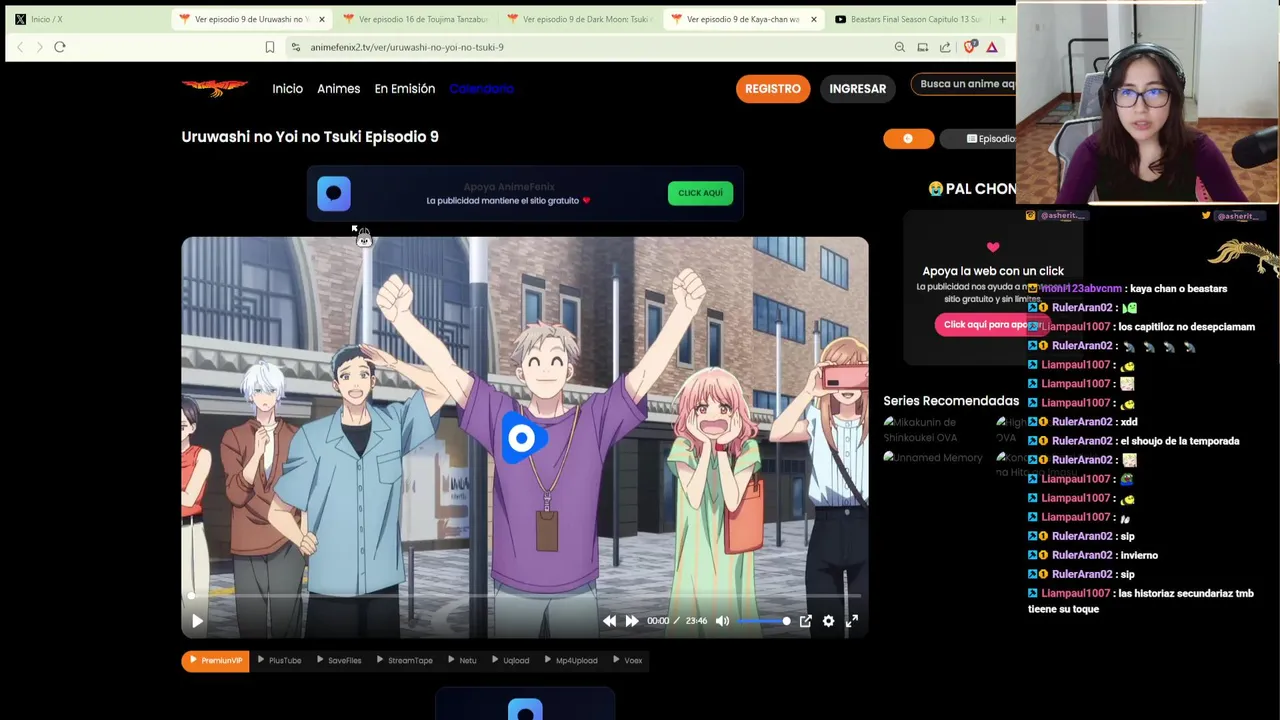This screenshot has width=1280, height=720.
Task: Play the video using the play button
Action: tap(197, 621)
